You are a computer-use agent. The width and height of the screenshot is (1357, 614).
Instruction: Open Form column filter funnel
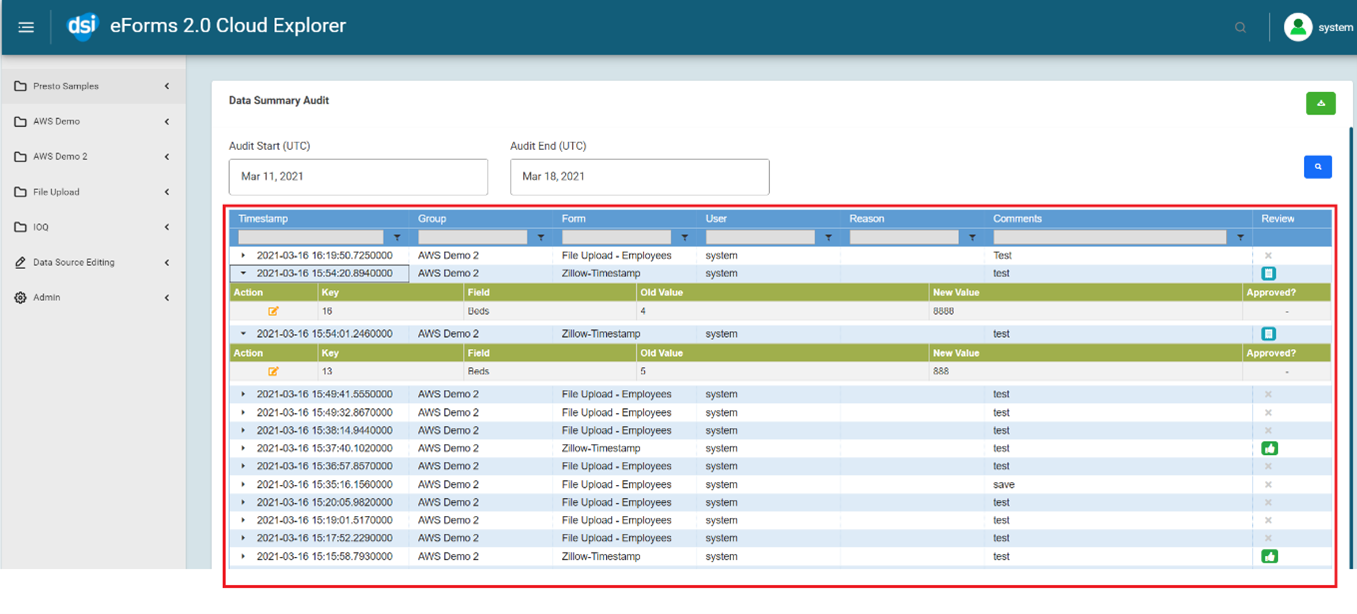click(684, 238)
